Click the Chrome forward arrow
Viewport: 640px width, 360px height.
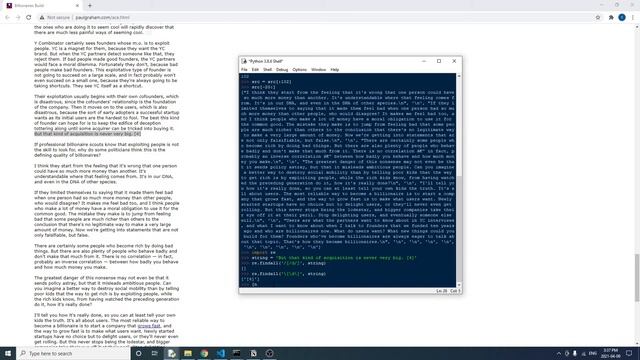[x=18, y=18]
